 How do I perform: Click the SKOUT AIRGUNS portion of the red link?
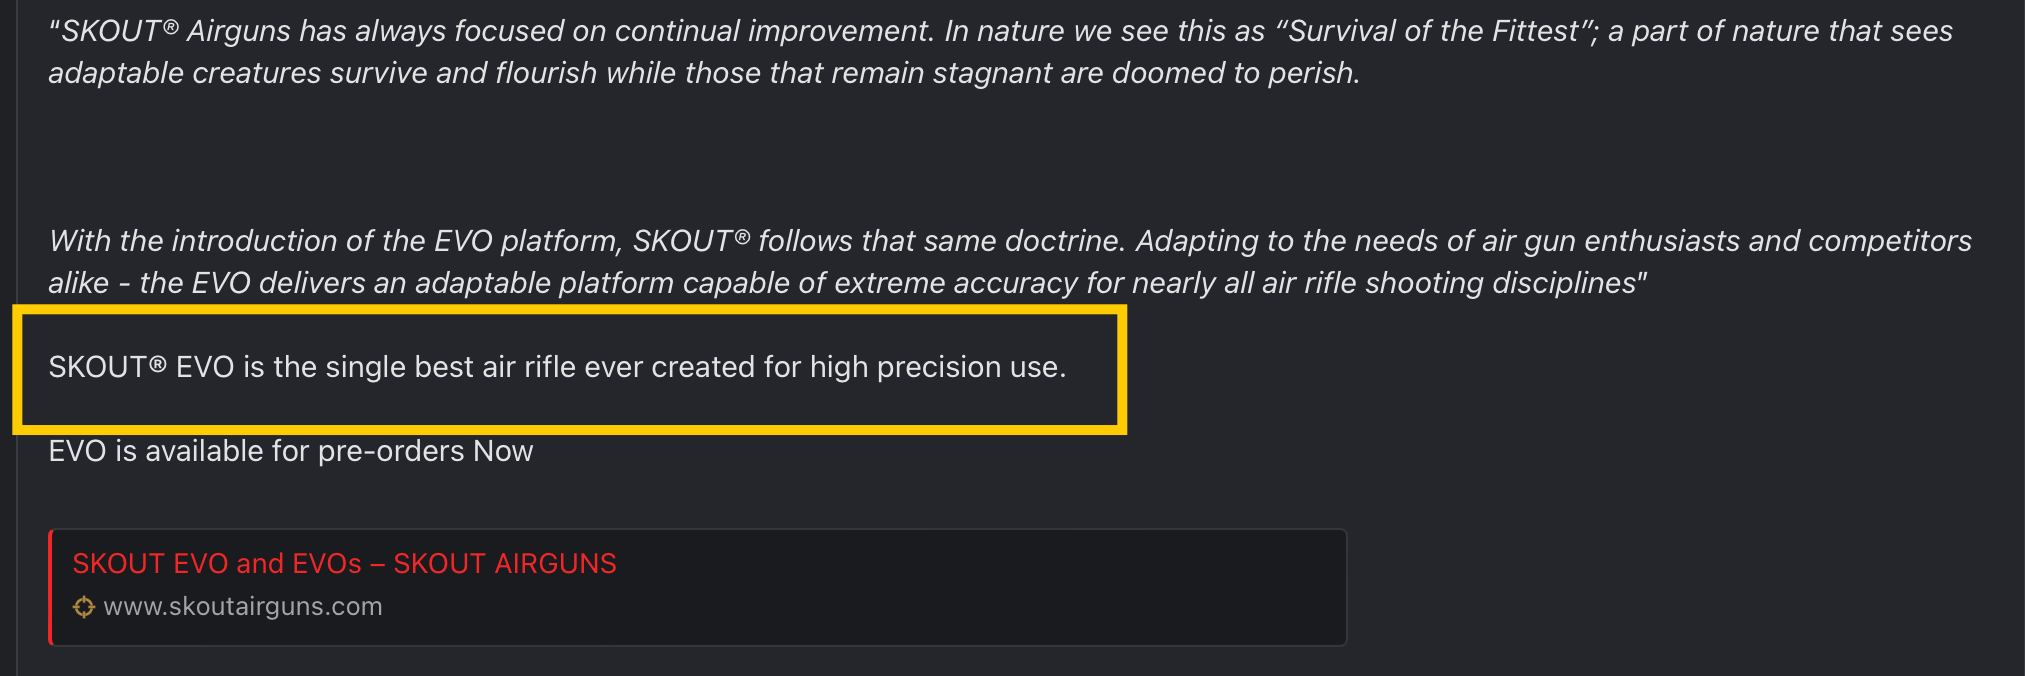505,564
